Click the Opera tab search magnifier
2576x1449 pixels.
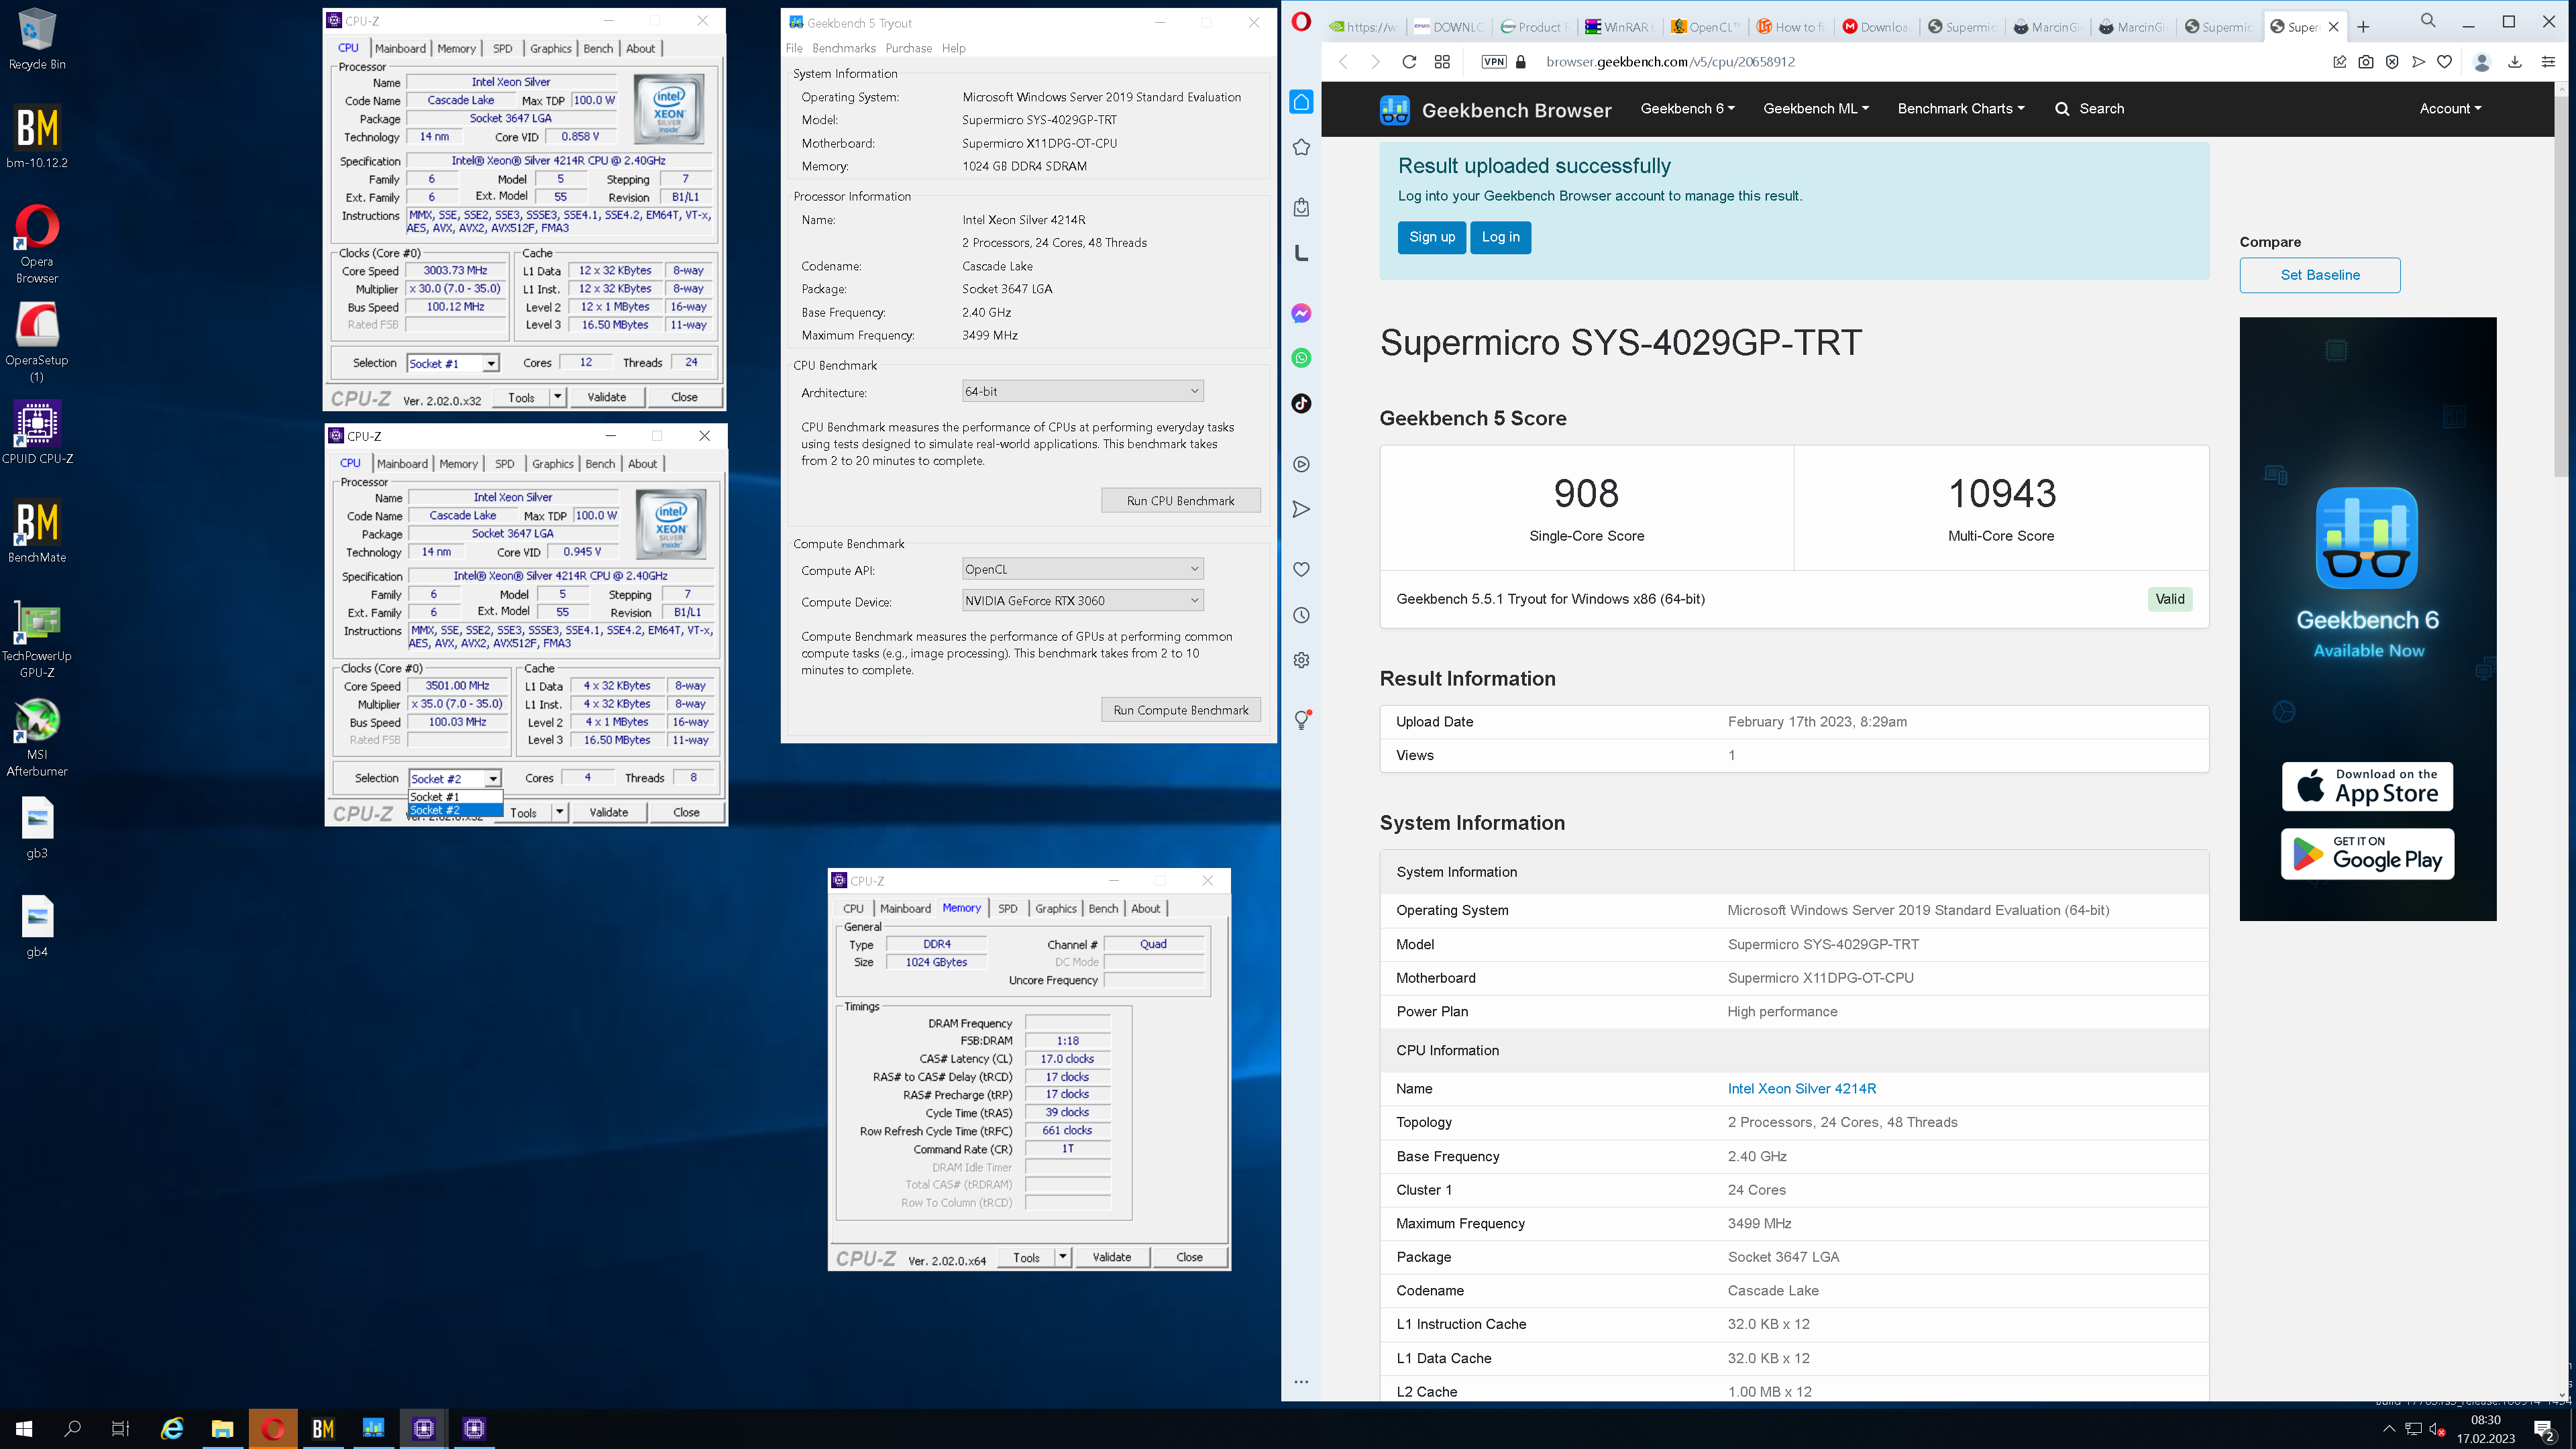pos(2428,21)
